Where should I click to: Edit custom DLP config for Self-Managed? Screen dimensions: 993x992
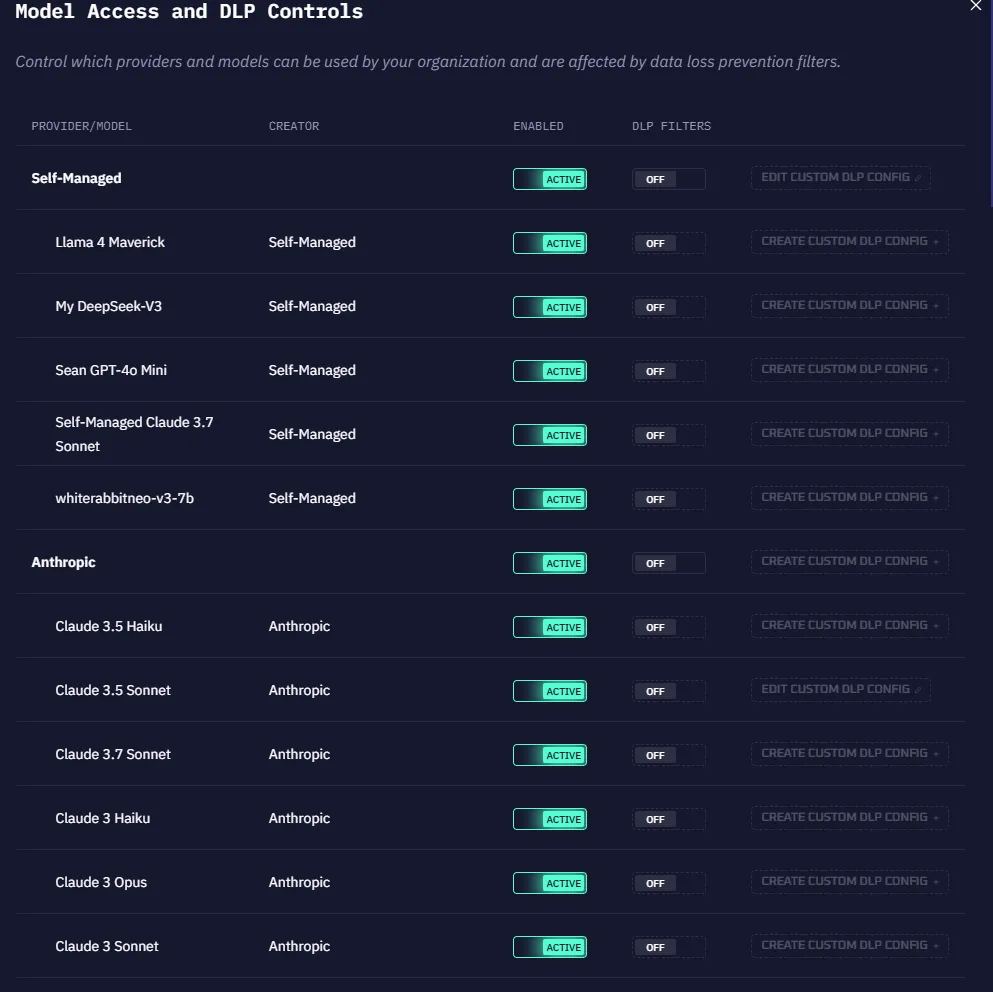click(x=841, y=178)
